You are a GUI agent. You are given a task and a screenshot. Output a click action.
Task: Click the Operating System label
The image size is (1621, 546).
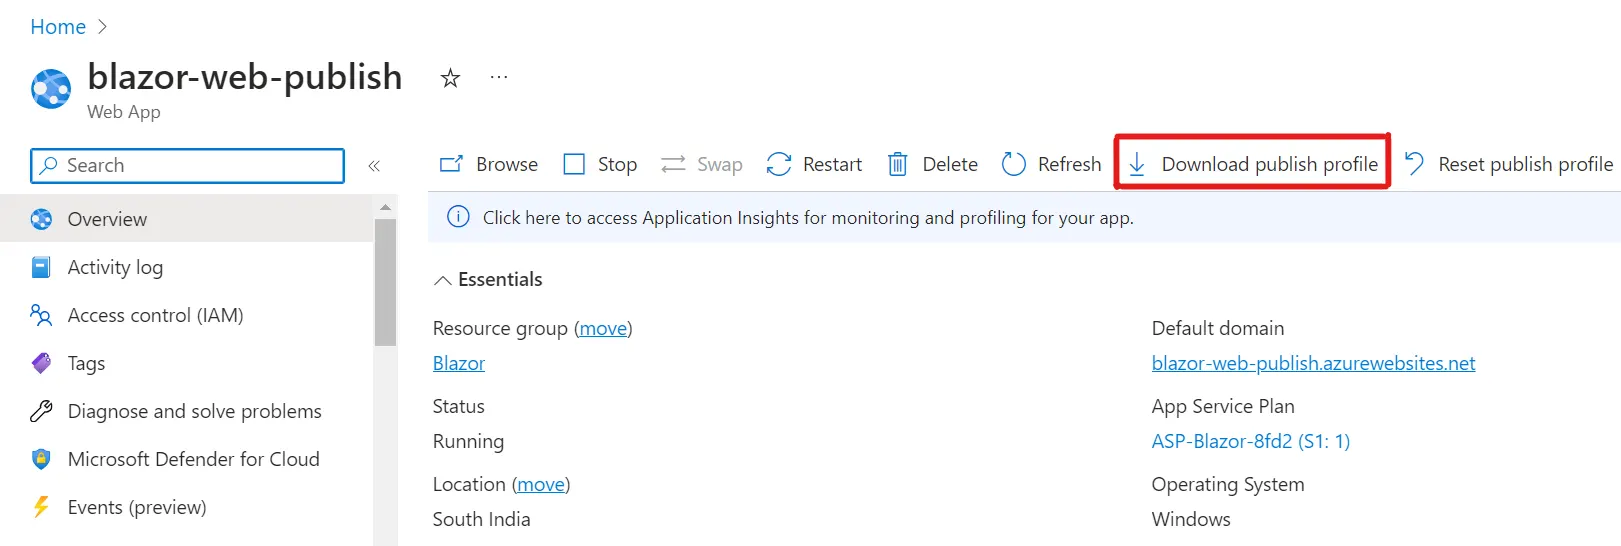coord(1228,484)
